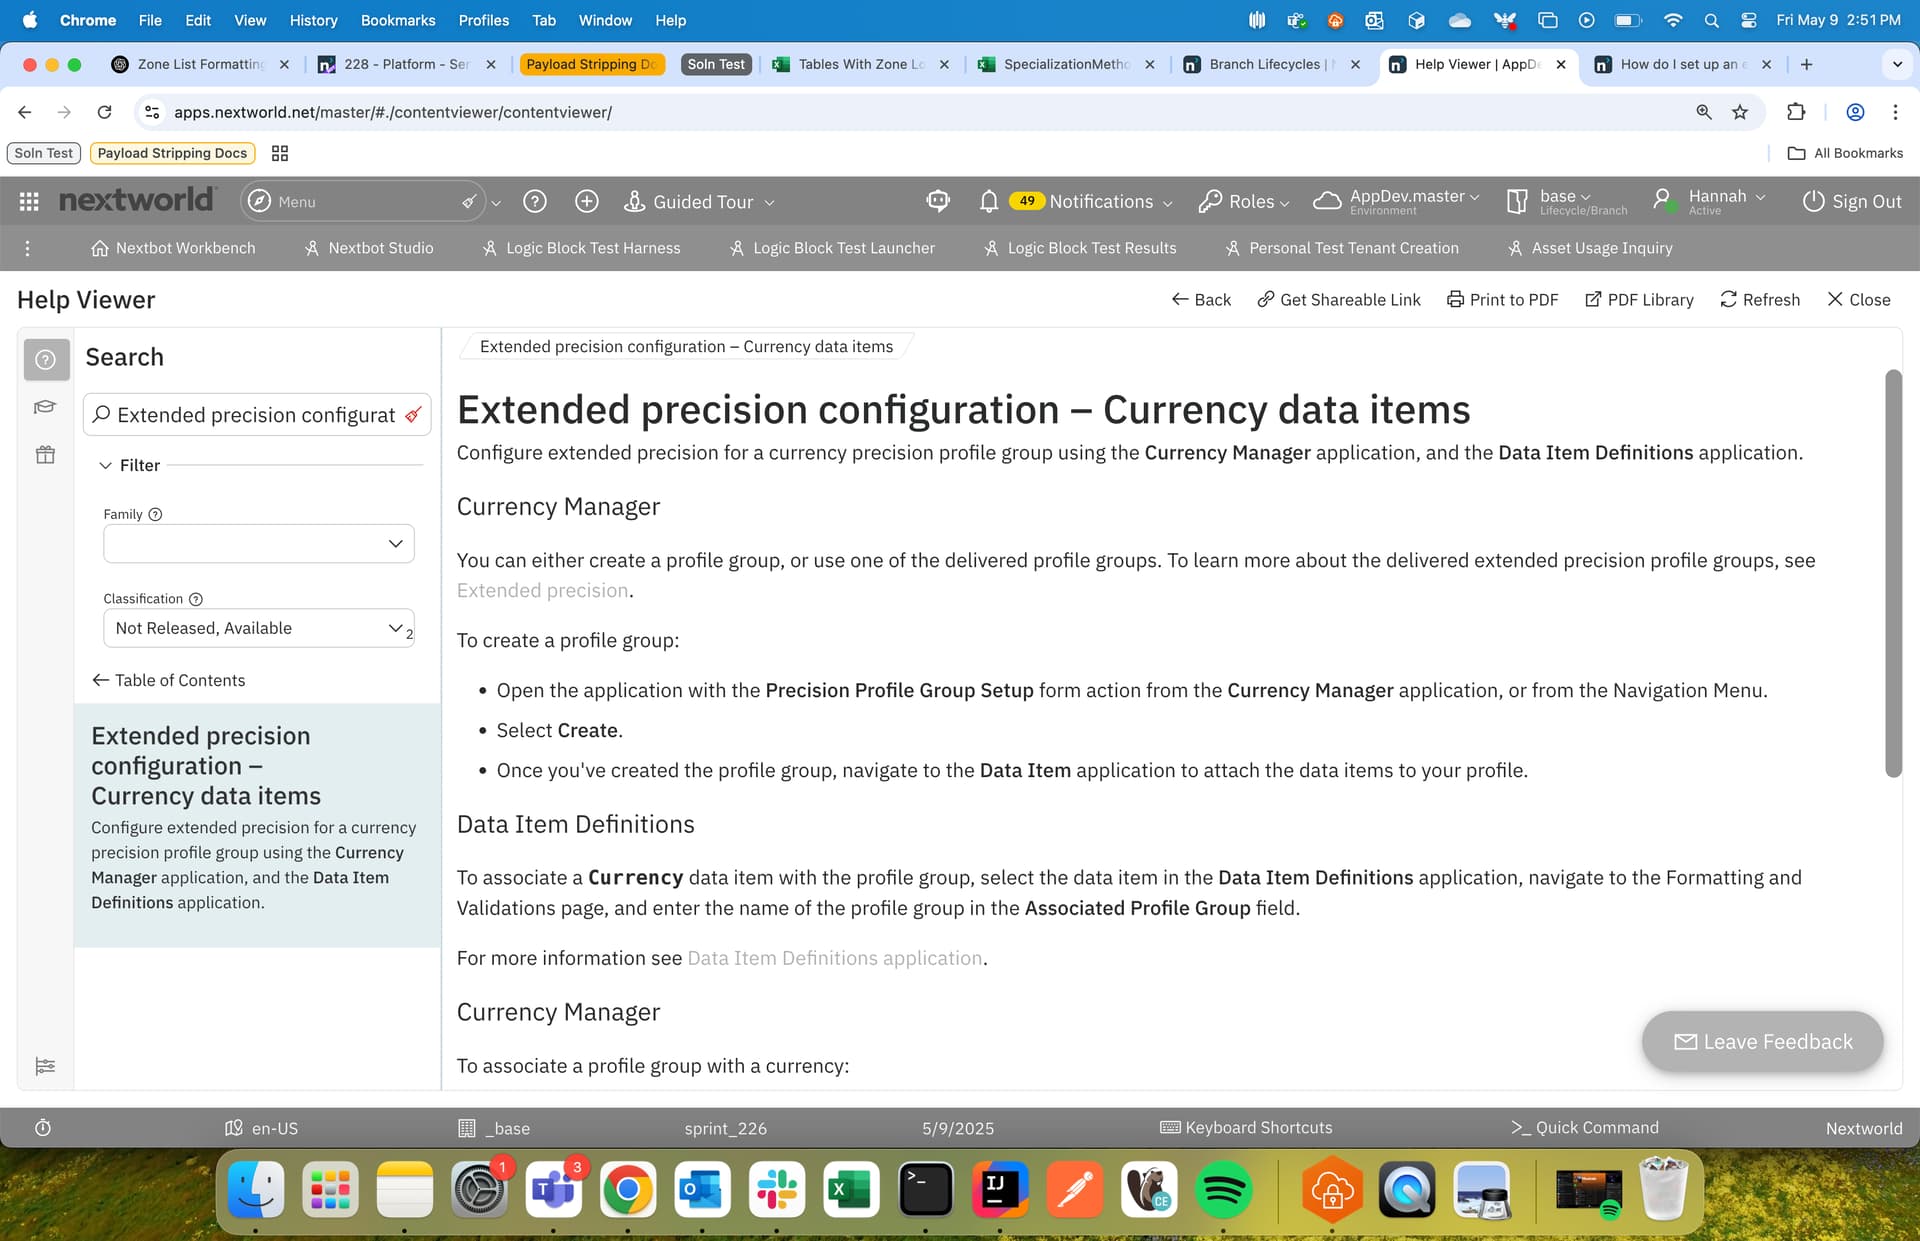The width and height of the screenshot is (1920, 1241).
Task: Open the Nextbot chat icon in header
Action: (x=937, y=201)
